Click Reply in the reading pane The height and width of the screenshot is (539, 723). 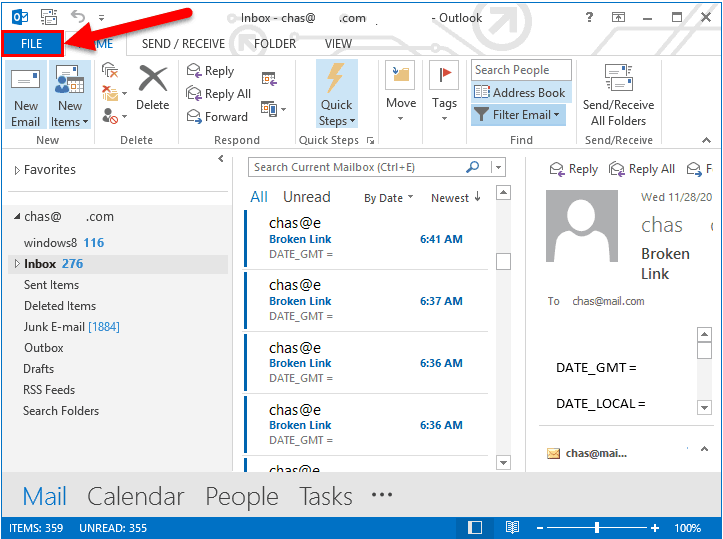pos(574,169)
